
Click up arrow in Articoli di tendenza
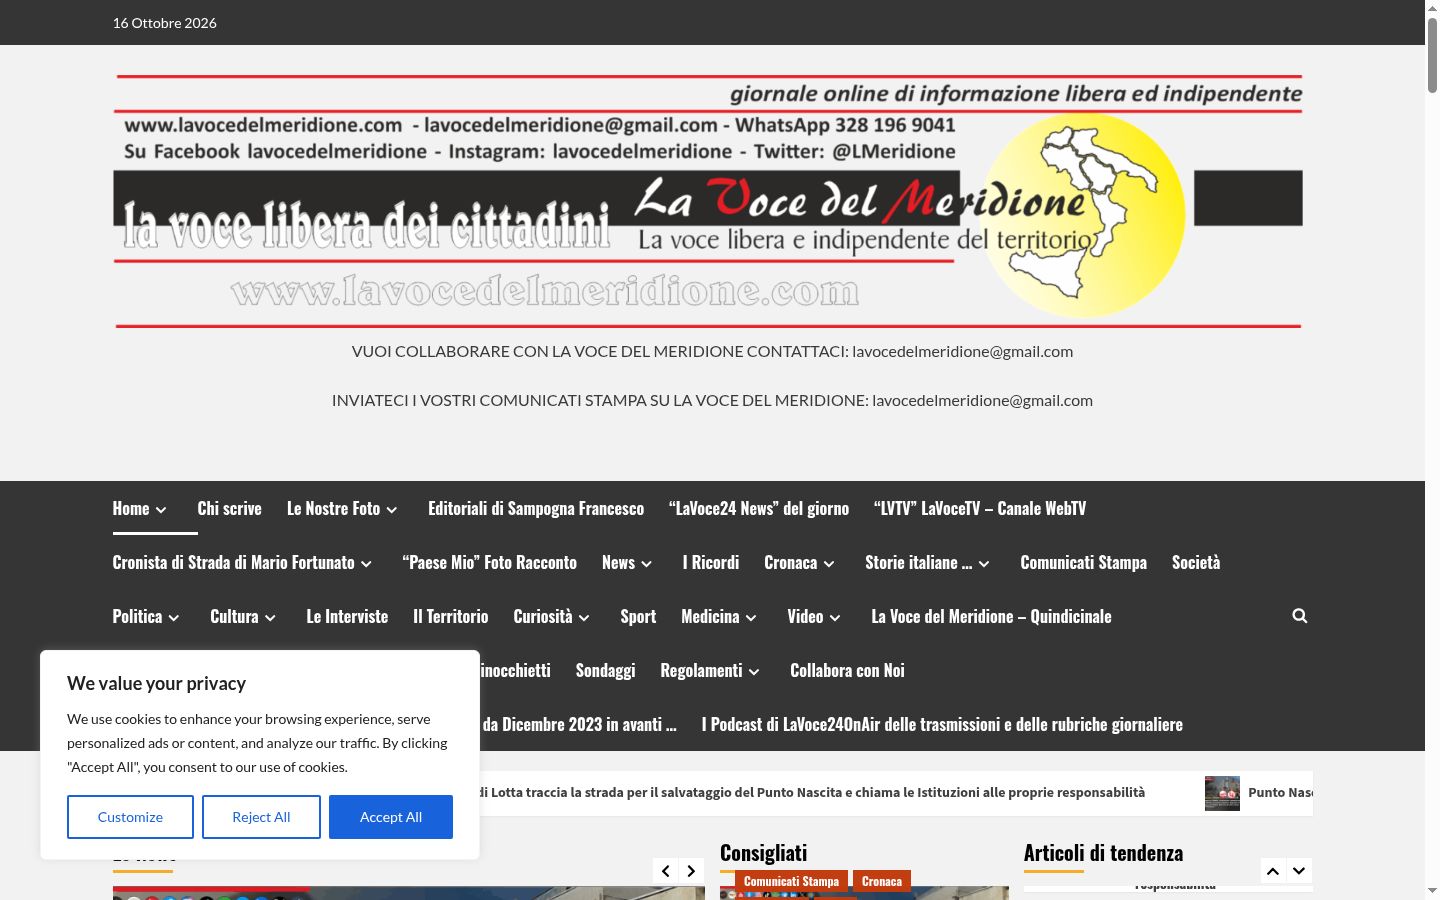pos(1273,871)
